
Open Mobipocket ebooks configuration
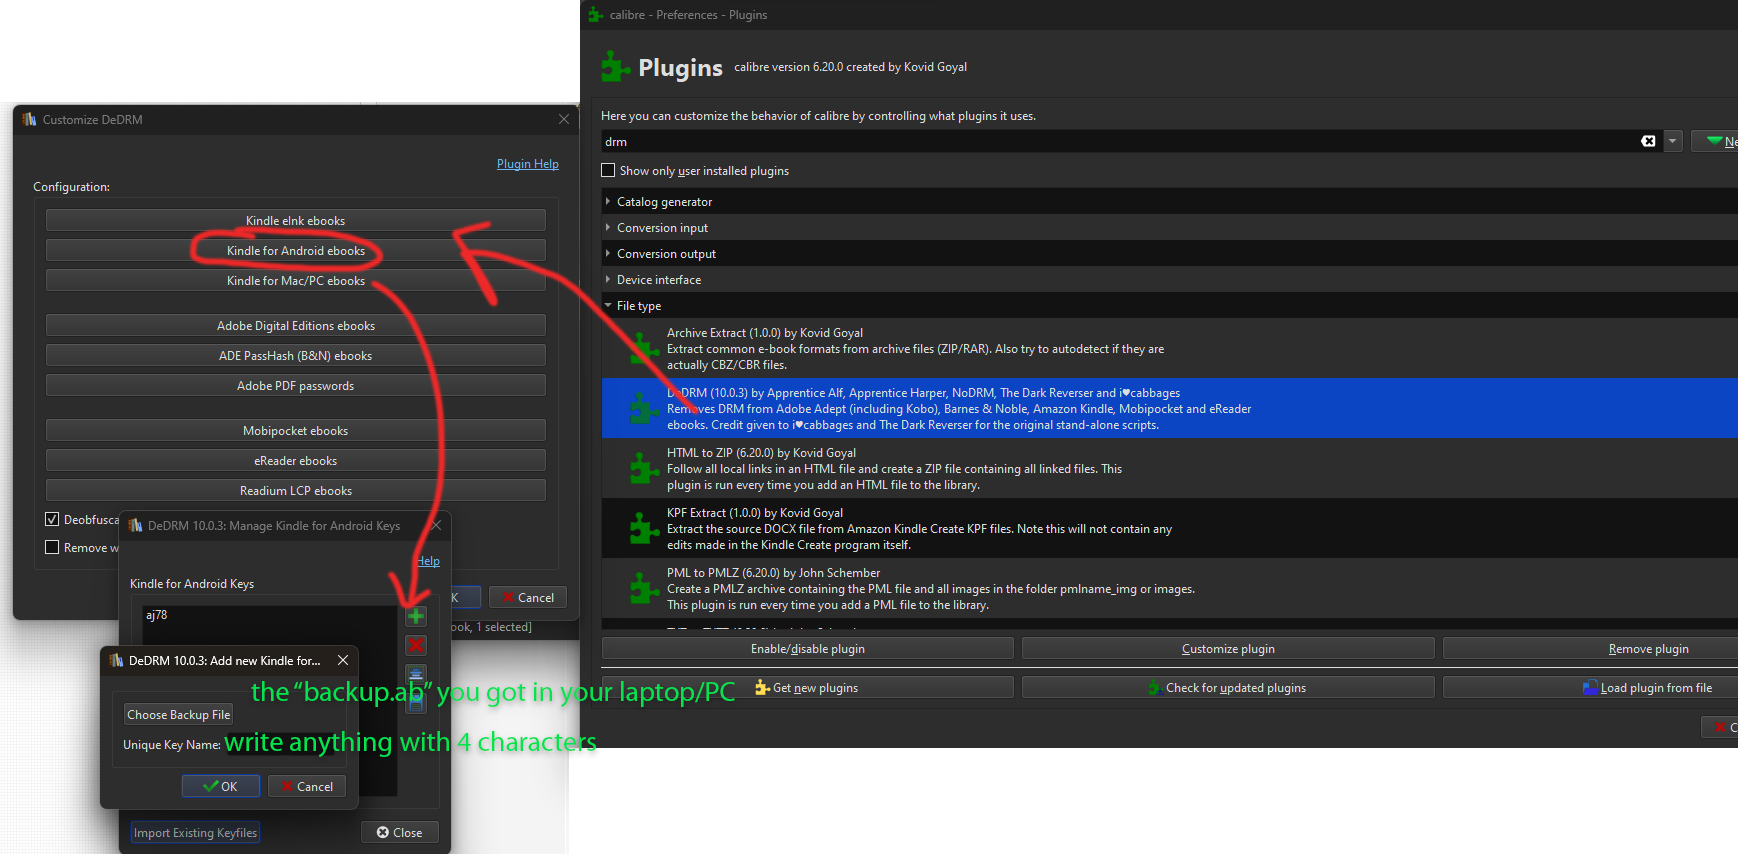point(296,431)
